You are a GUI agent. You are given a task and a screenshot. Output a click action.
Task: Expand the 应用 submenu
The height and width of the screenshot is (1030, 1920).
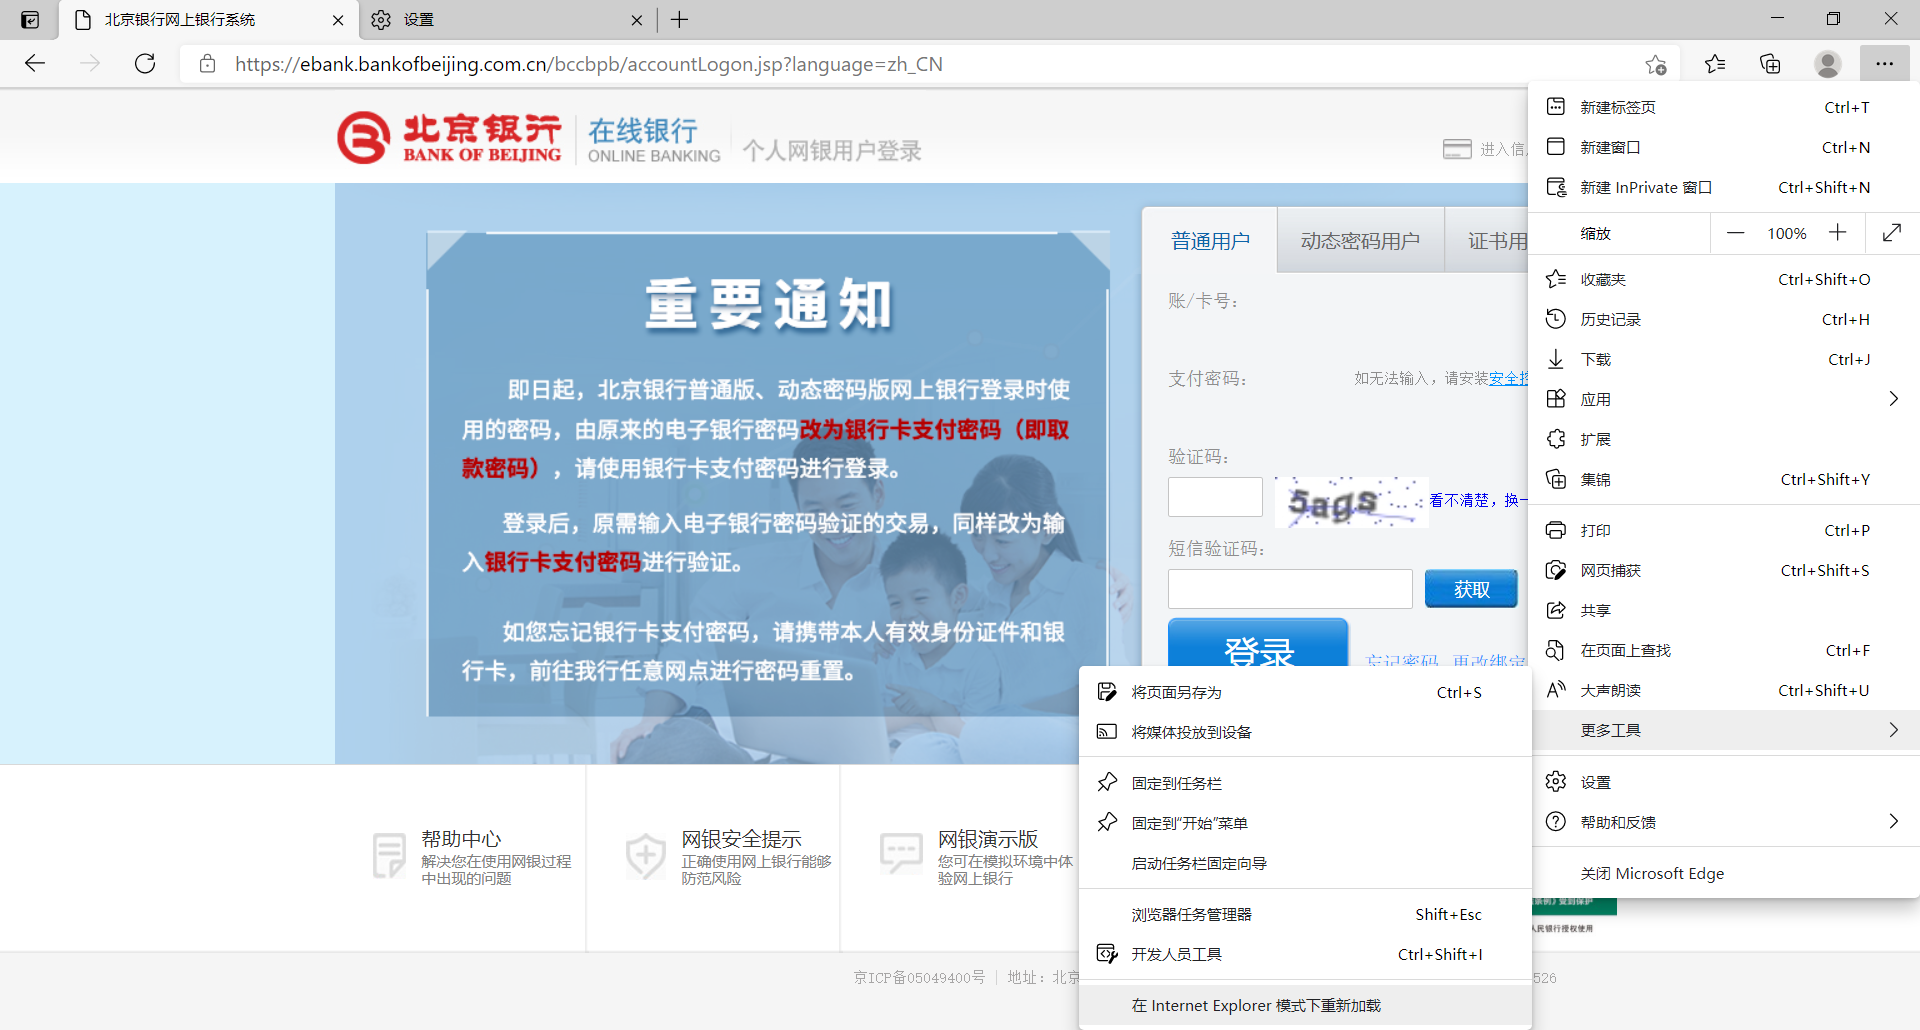(x=1724, y=399)
